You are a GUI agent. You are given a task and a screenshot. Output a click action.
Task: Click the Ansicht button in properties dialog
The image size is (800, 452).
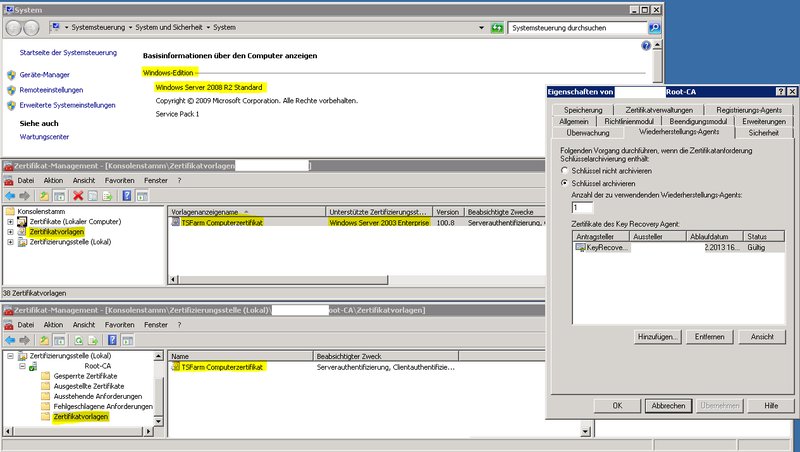coord(762,337)
